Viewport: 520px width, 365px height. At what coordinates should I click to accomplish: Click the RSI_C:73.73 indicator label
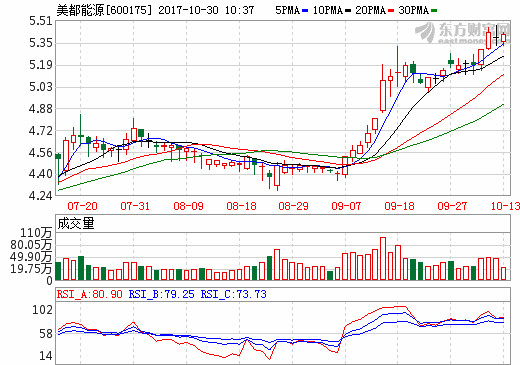233,294
